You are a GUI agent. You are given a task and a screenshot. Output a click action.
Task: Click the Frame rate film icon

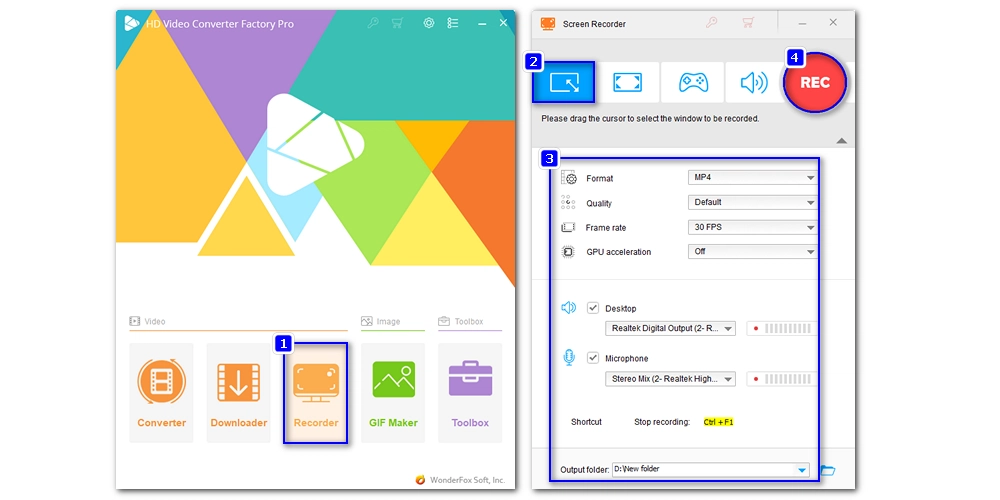tap(568, 228)
